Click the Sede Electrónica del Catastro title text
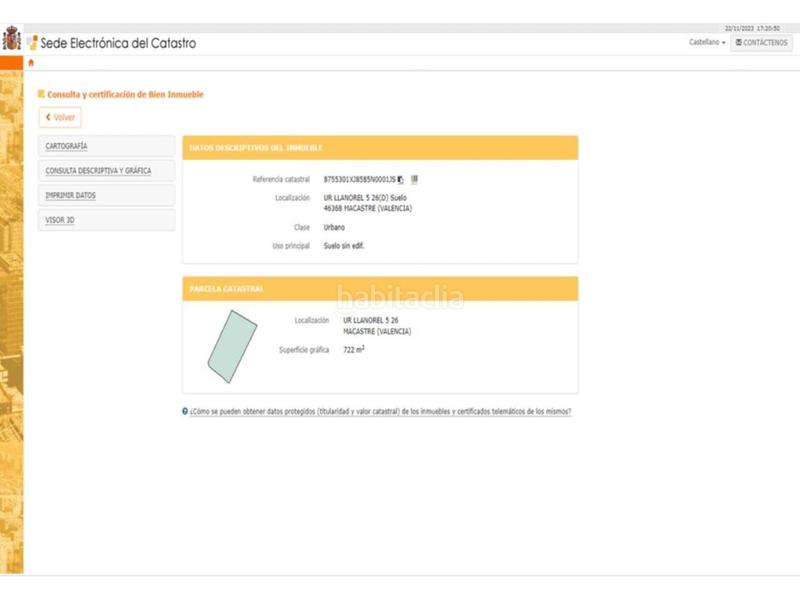 coord(118,43)
